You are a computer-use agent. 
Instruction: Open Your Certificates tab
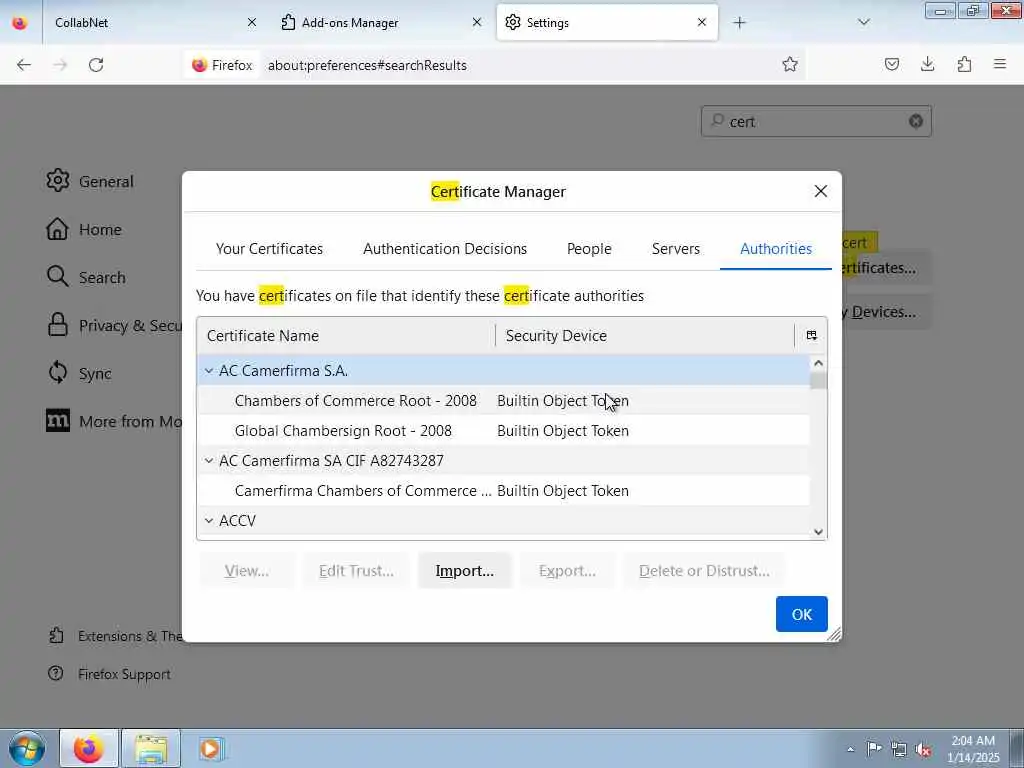269,249
